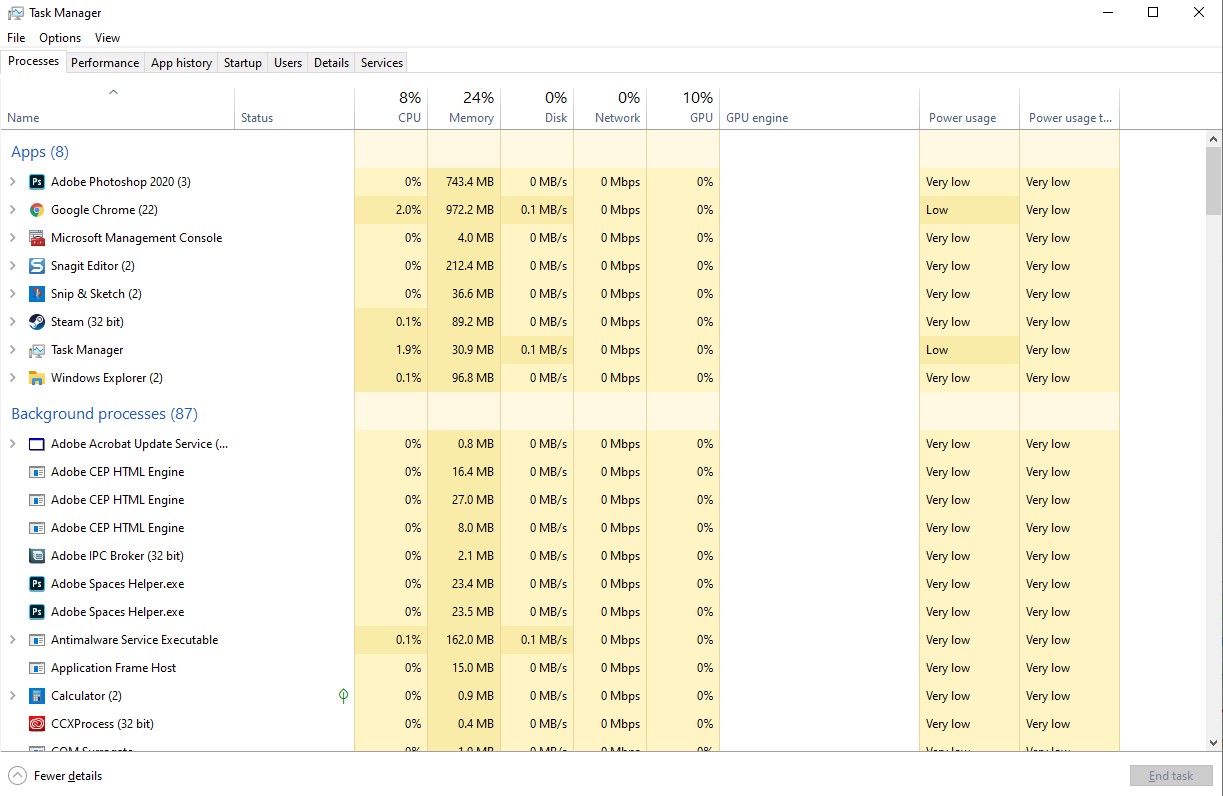Sort by the GPU engine column header
The image size is (1223, 796).
[x=819, y=108]
